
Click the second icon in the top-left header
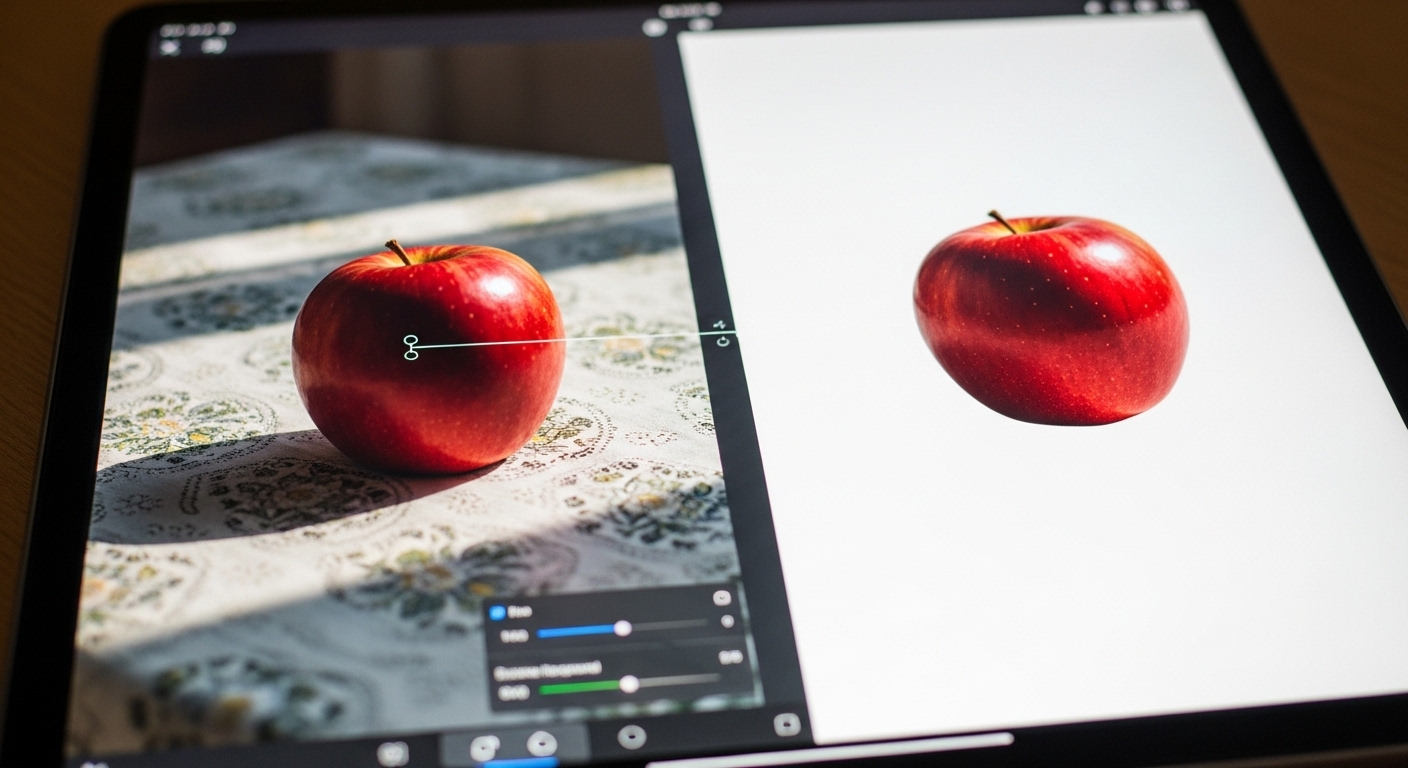[x=213, y=46]
